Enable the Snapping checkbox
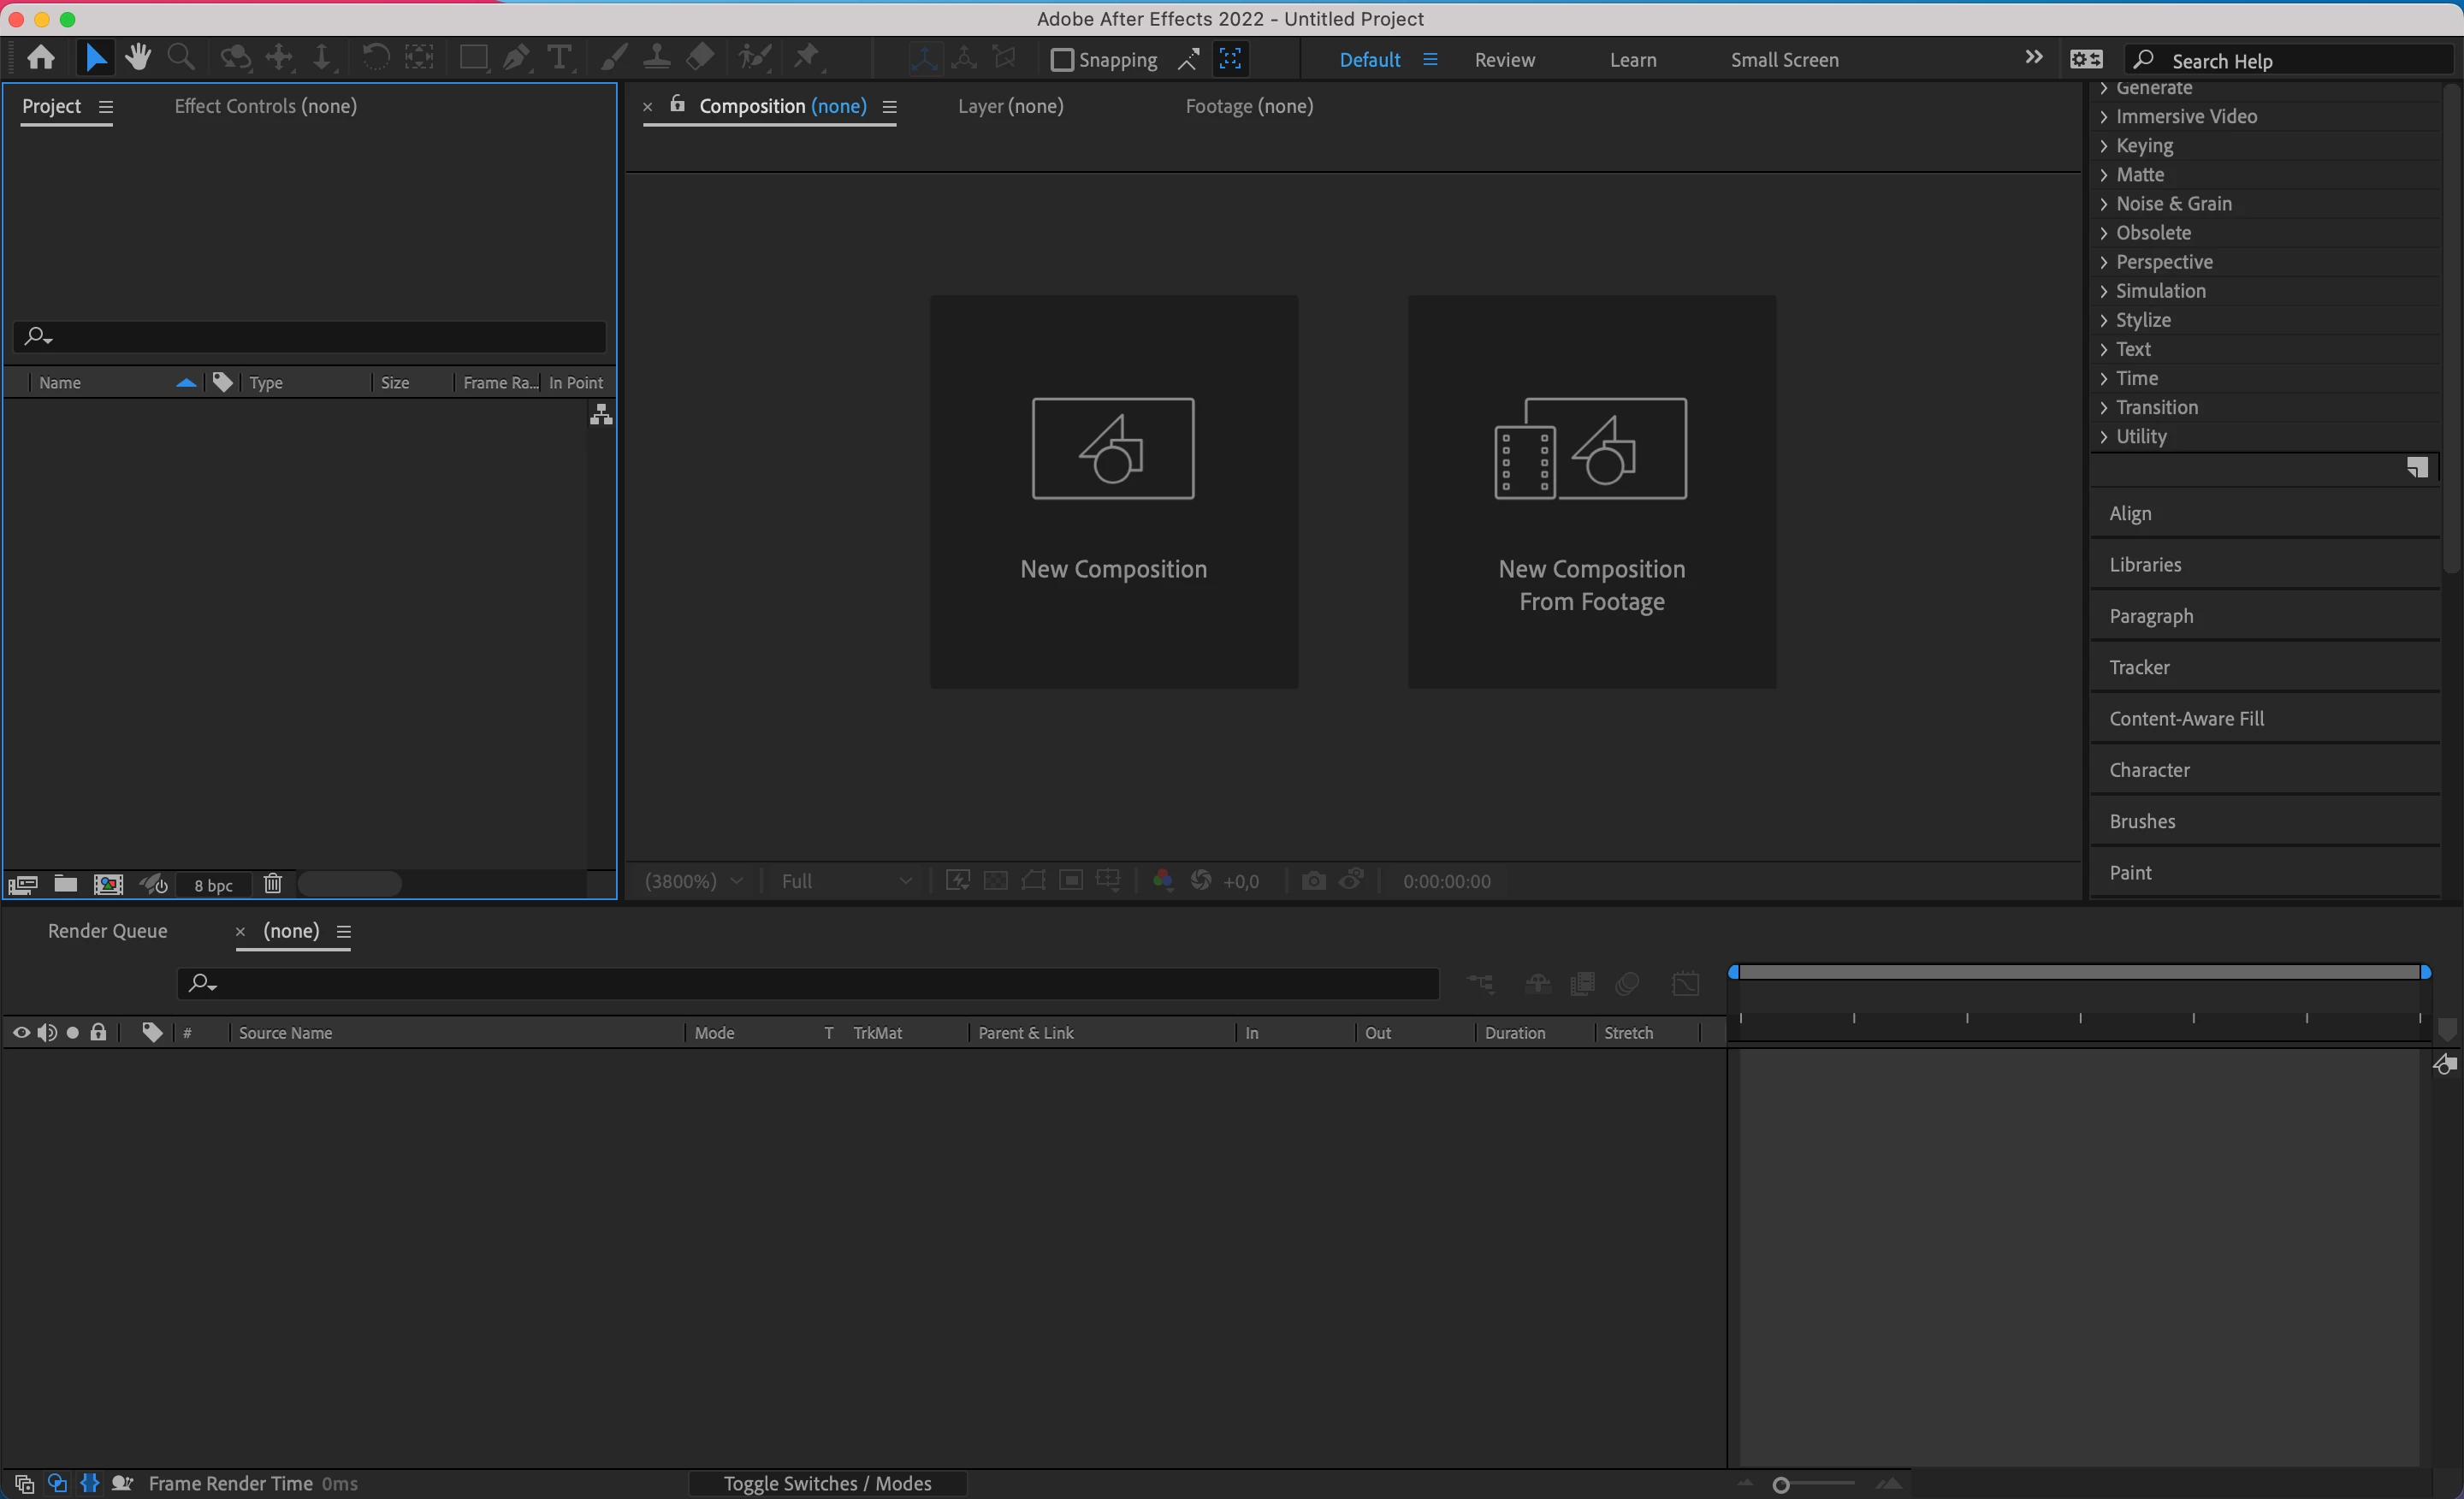The image size is (2464, 1499). click(x=1062, y=60)
